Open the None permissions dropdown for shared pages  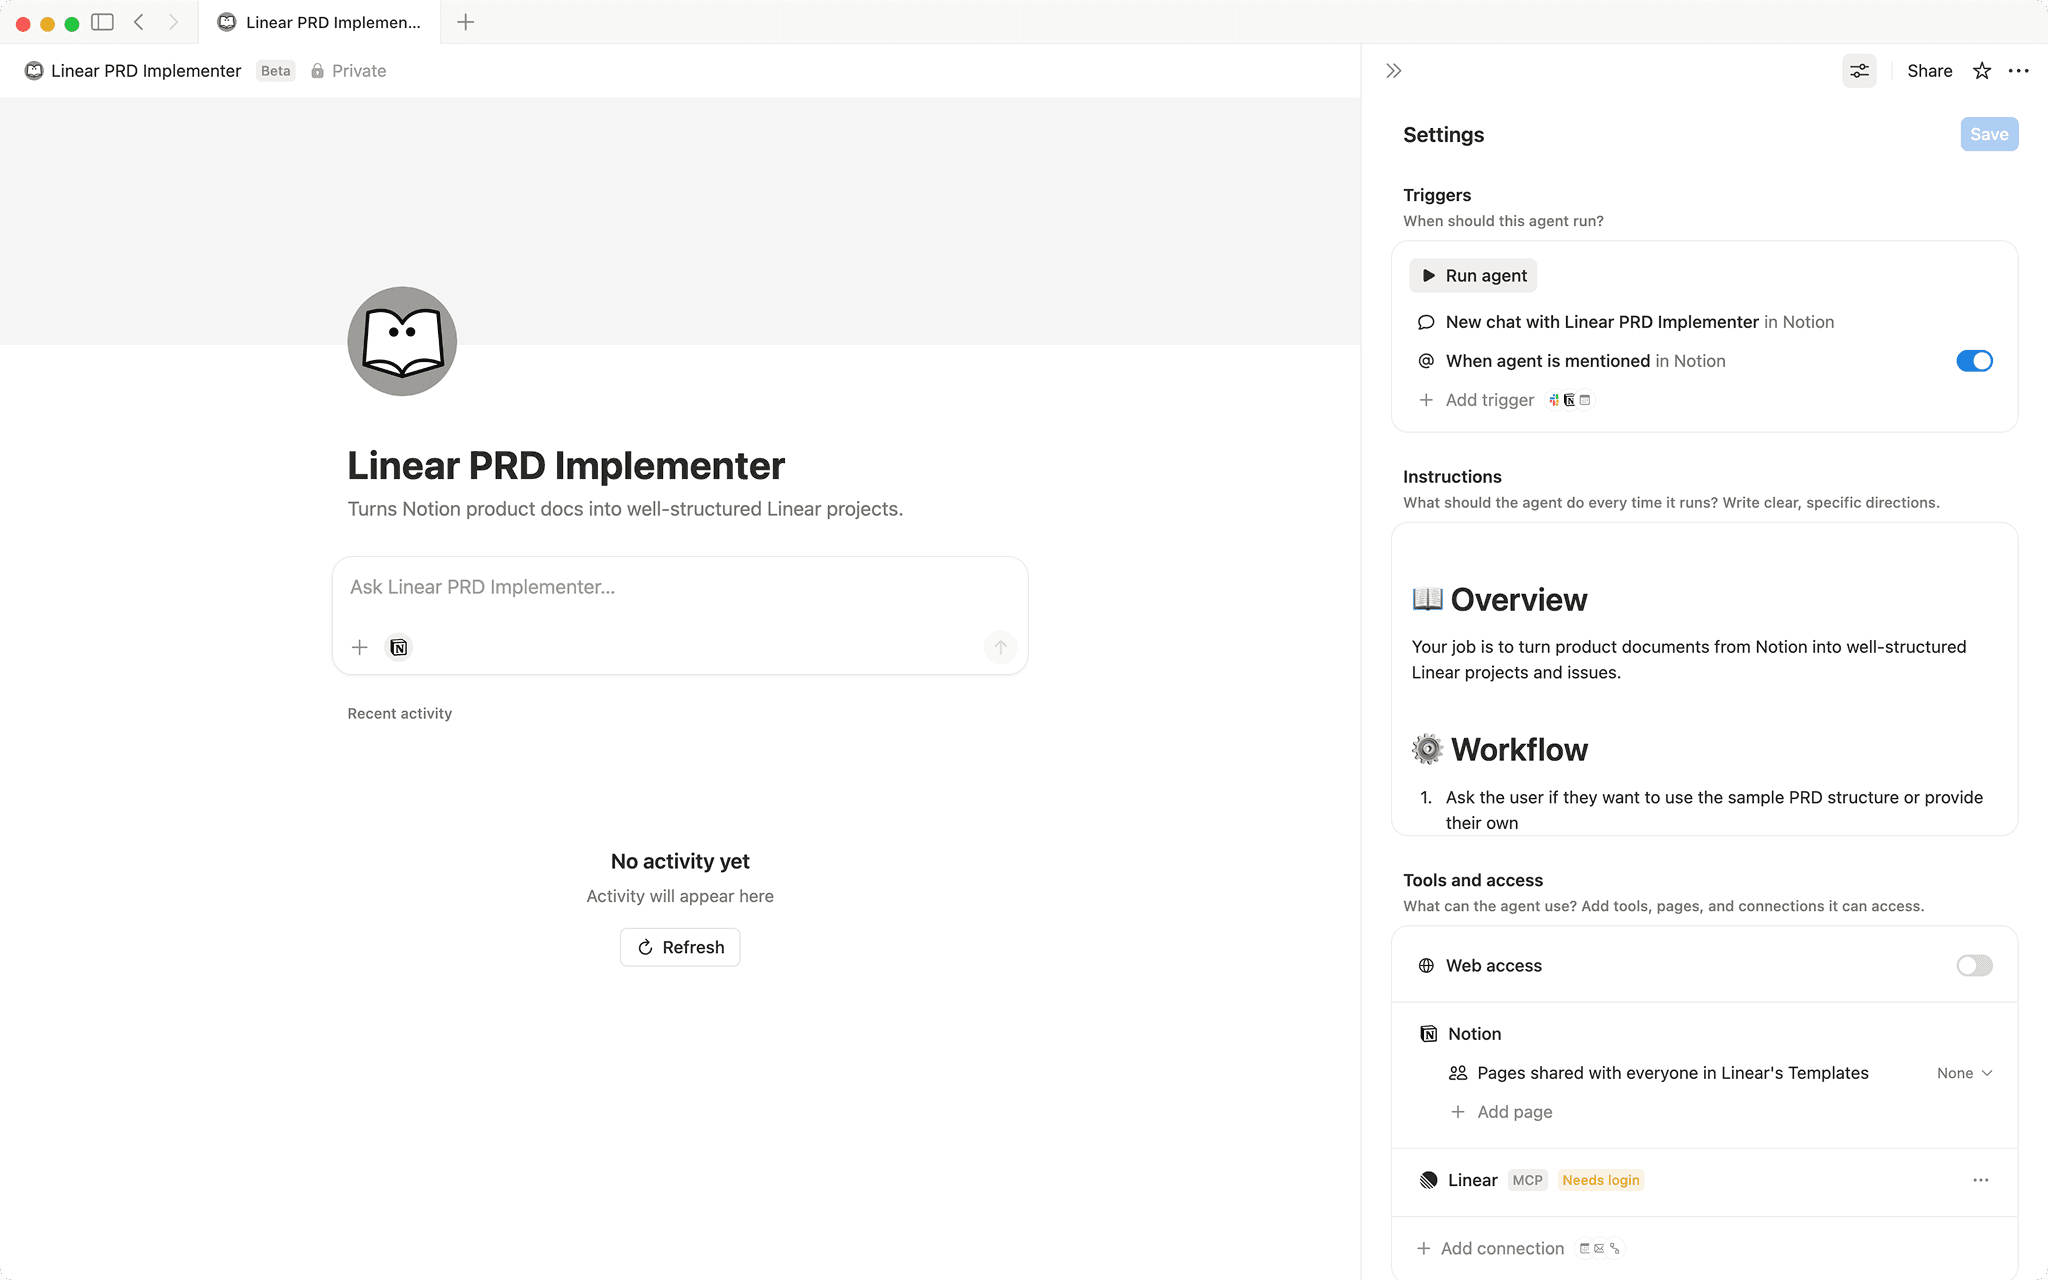(1963, 1072)
